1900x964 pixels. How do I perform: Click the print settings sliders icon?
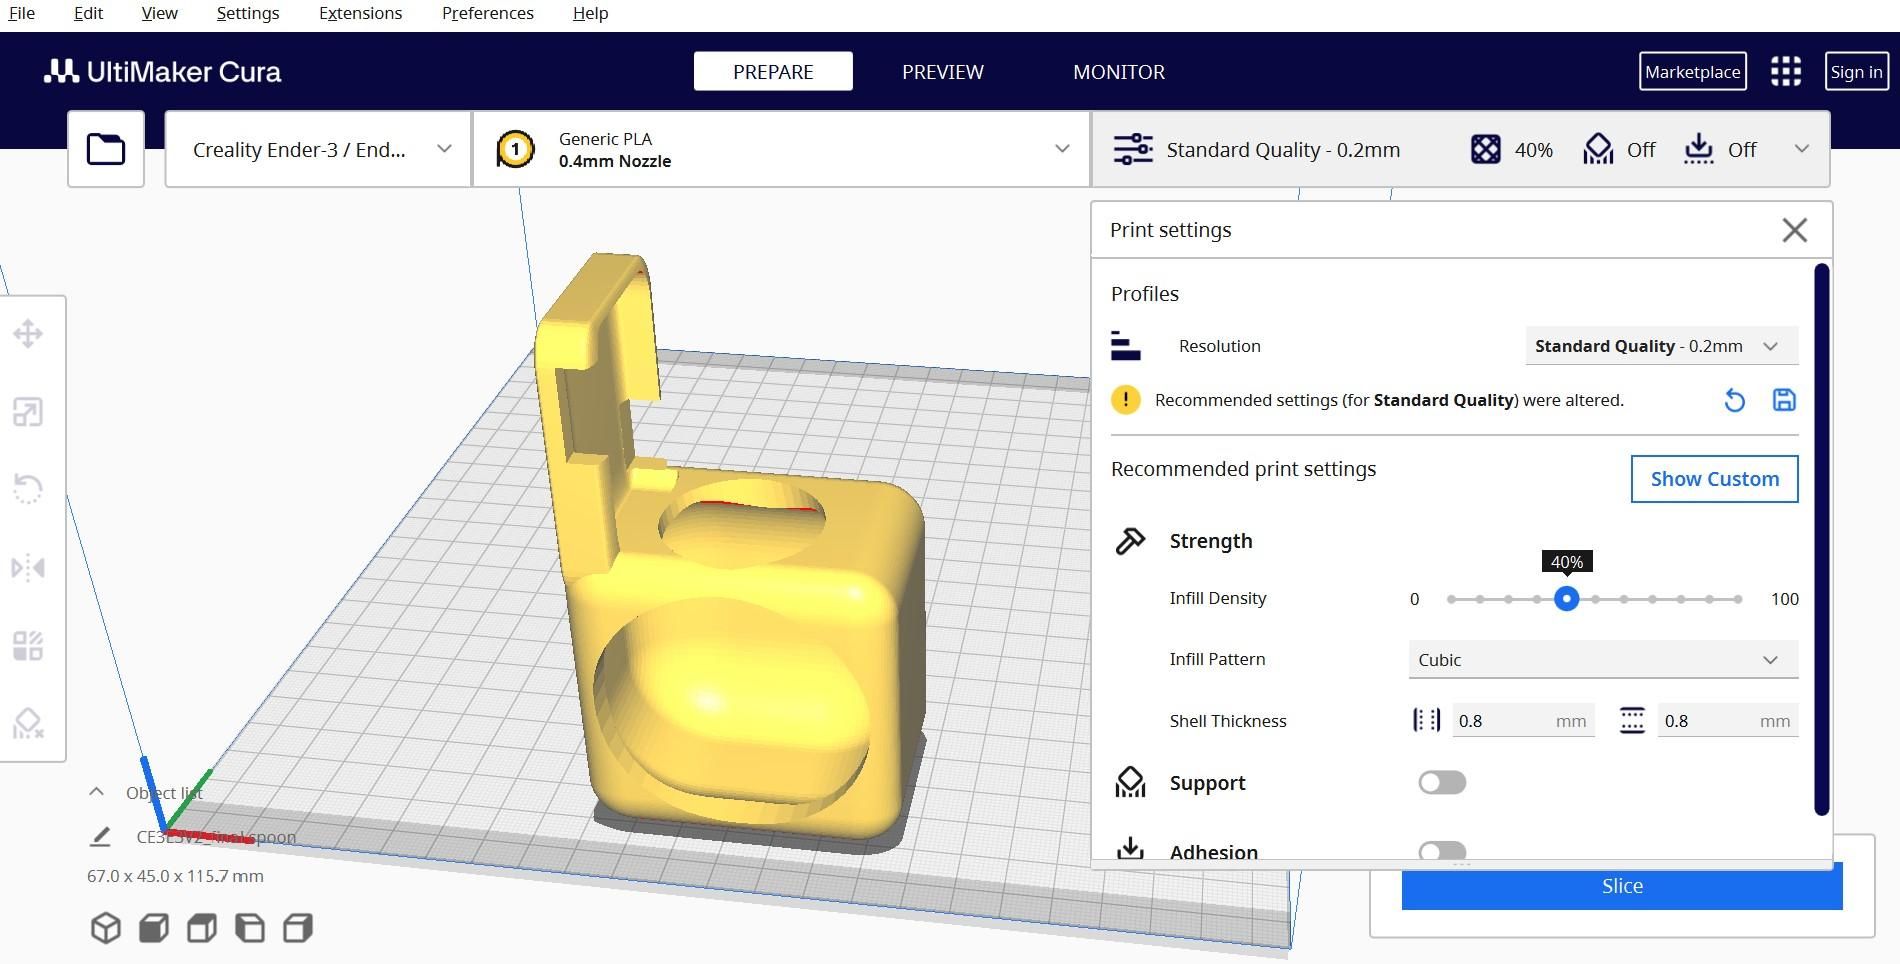[1133, 149]
